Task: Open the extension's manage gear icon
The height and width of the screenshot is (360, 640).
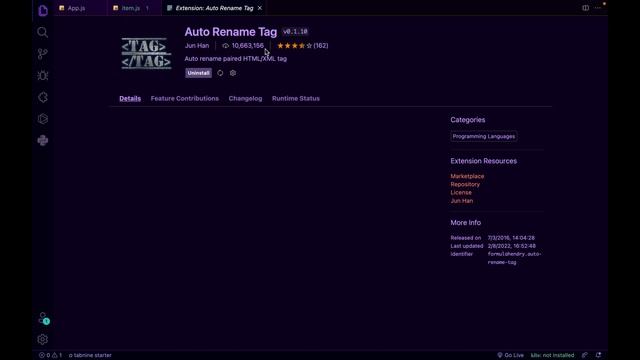Action: tap(233, 73)
